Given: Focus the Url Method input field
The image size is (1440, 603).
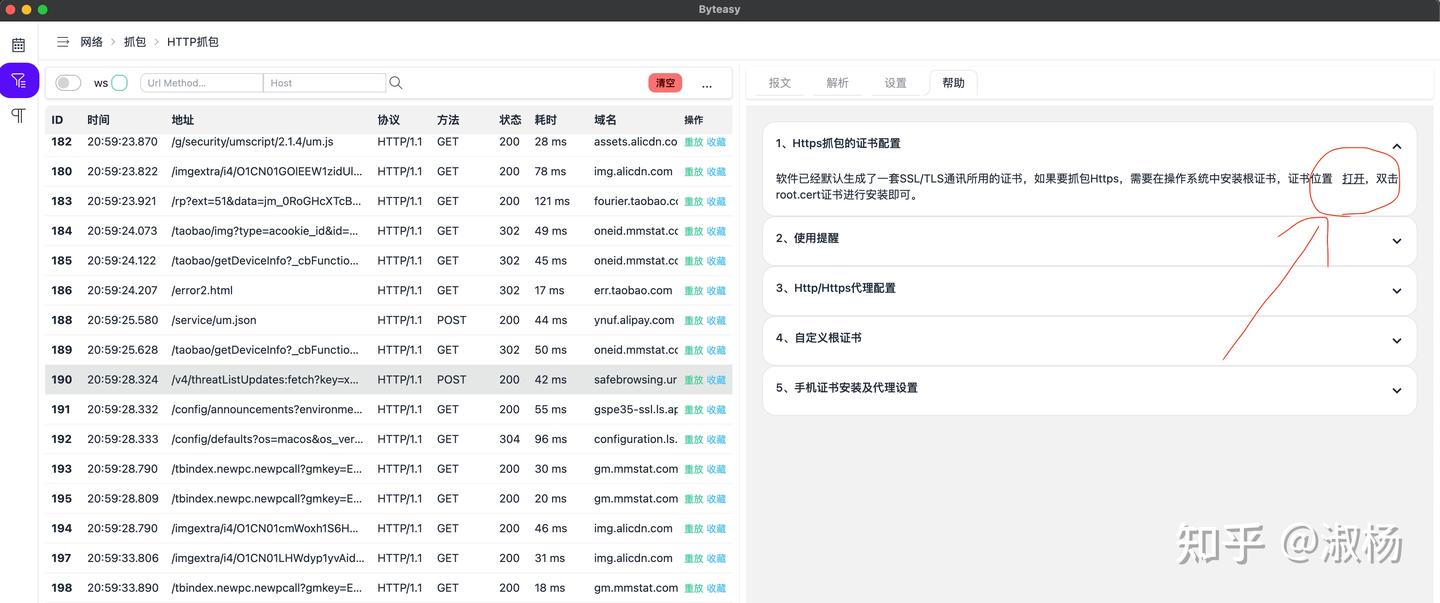Looking at the screenshot, I should click(x=202, y=83).
